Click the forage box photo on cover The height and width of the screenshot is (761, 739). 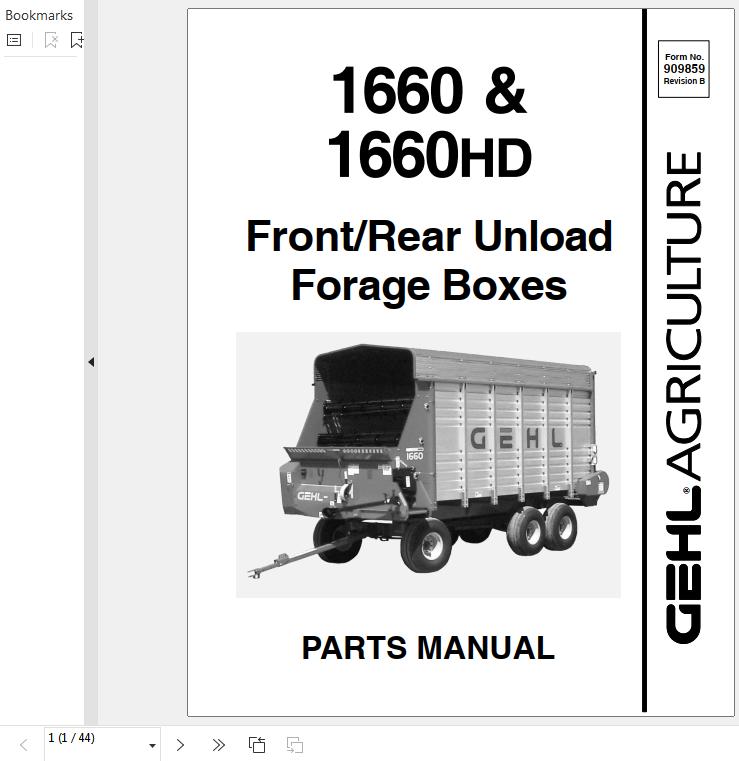coord(428,464)
